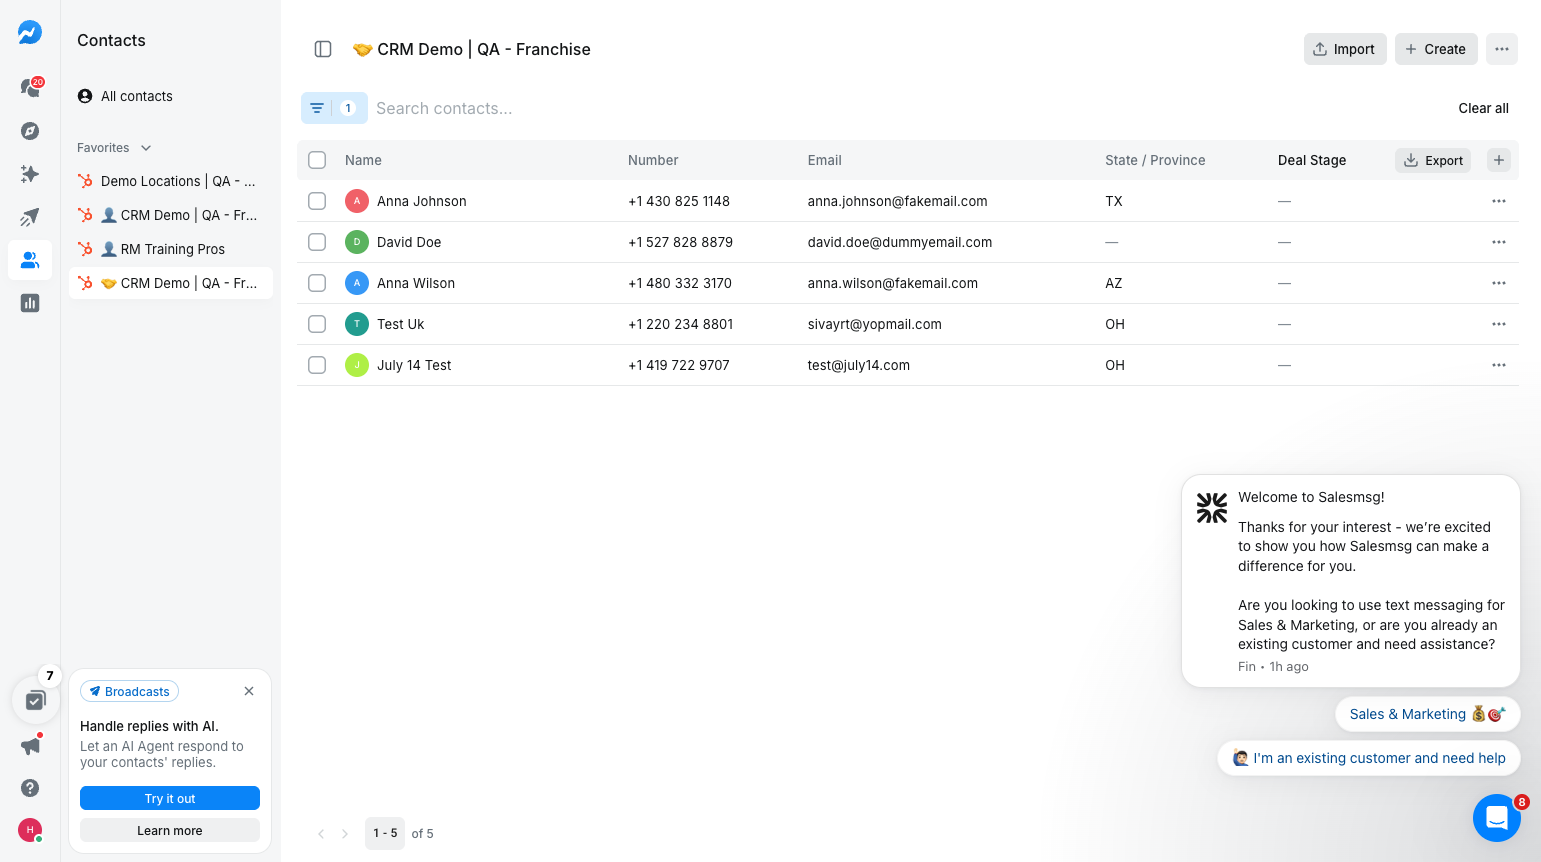
Task: Add a column with the plus icon
Action: tap(1499, 160)
